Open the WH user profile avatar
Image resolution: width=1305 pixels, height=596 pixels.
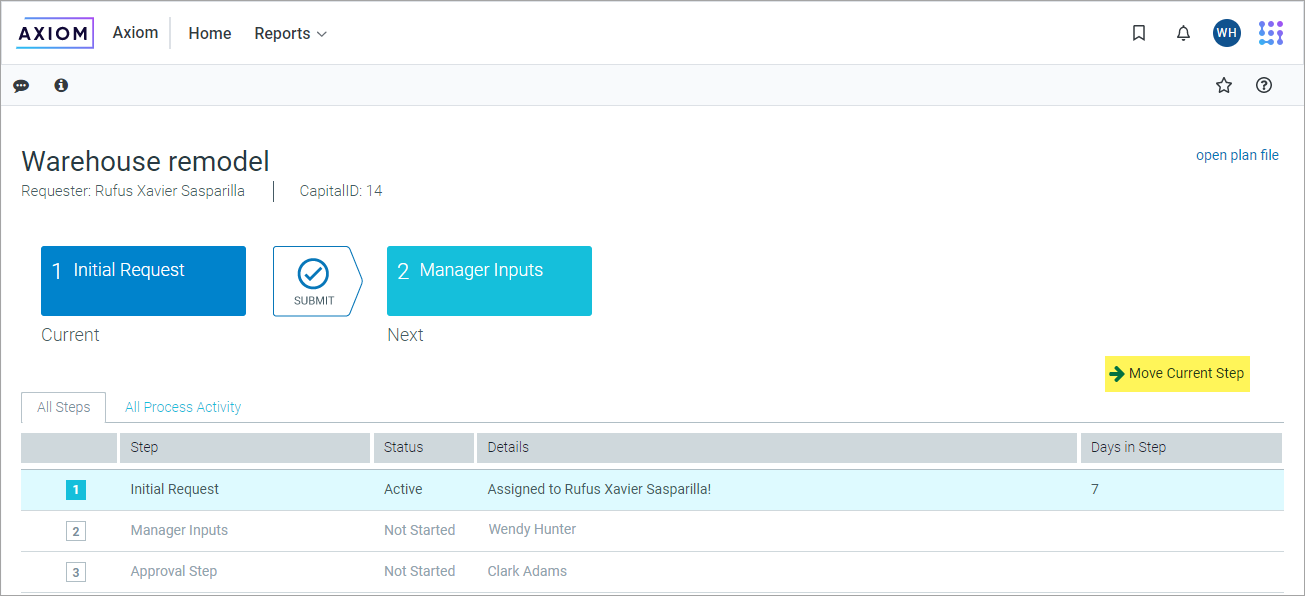1226,33
